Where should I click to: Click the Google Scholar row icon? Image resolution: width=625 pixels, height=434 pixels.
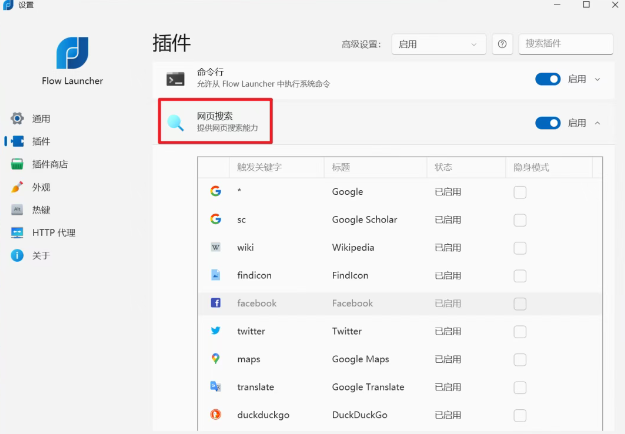coord(216,219)
